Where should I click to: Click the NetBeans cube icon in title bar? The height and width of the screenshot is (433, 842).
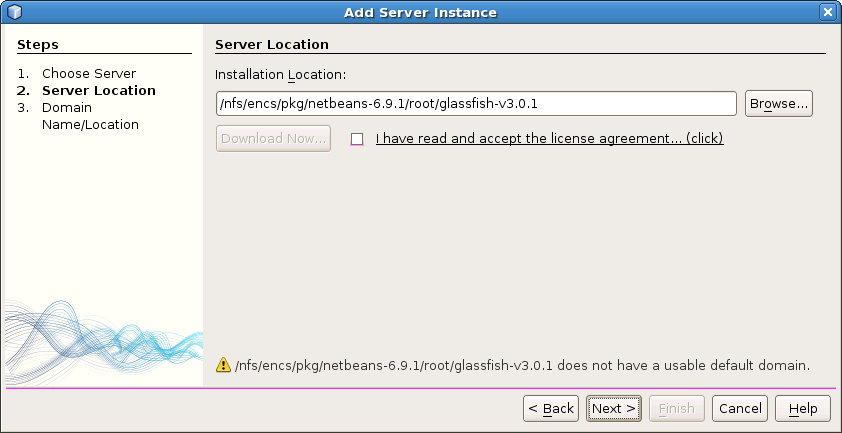(x=14, y=12)
